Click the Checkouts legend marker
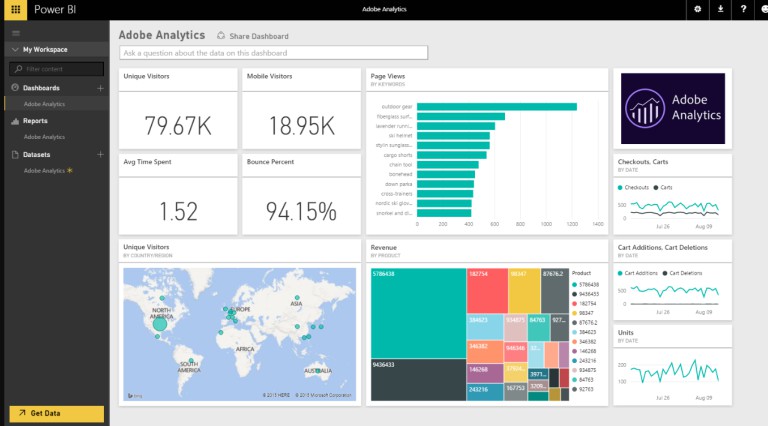Screen dimensions: 768x426 click(620, 188)
